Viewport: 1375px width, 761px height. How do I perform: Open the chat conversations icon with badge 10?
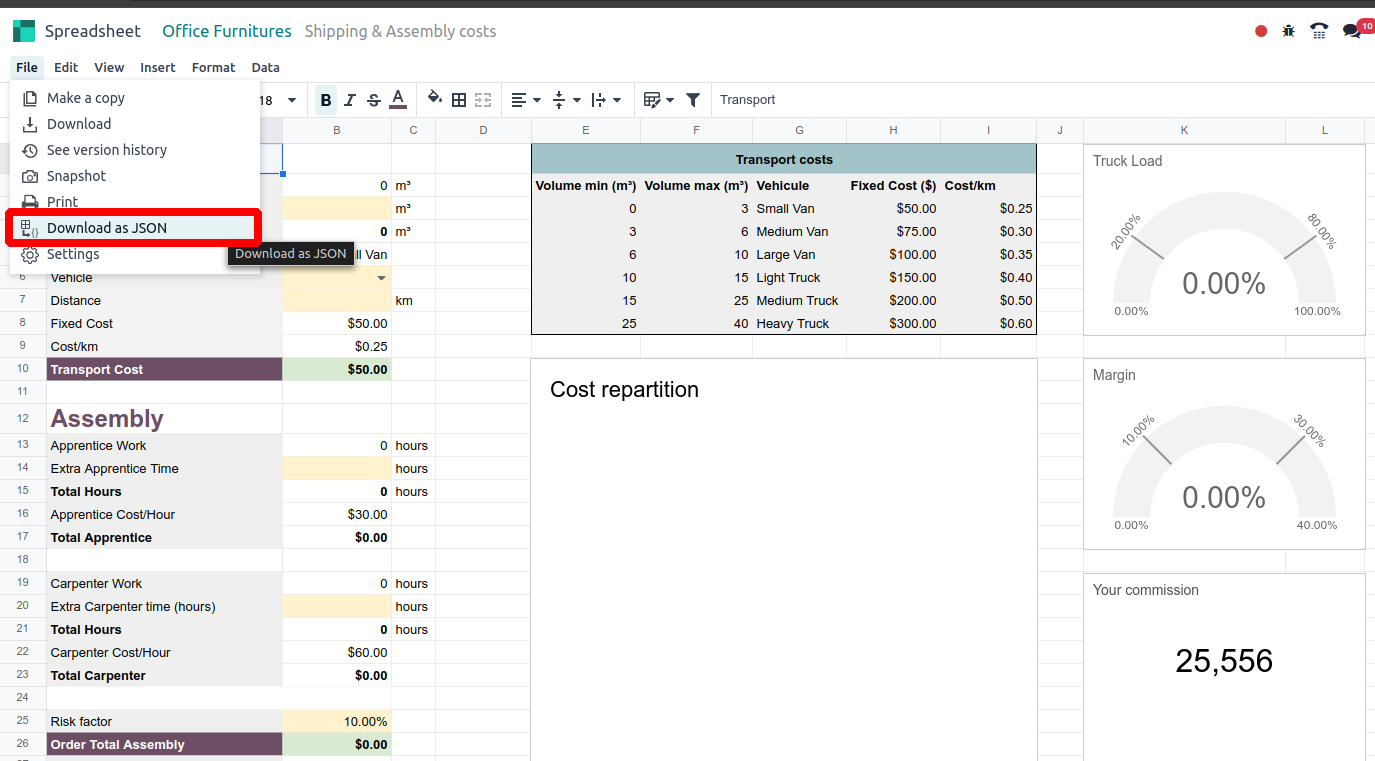click(x=1352, y=31)
